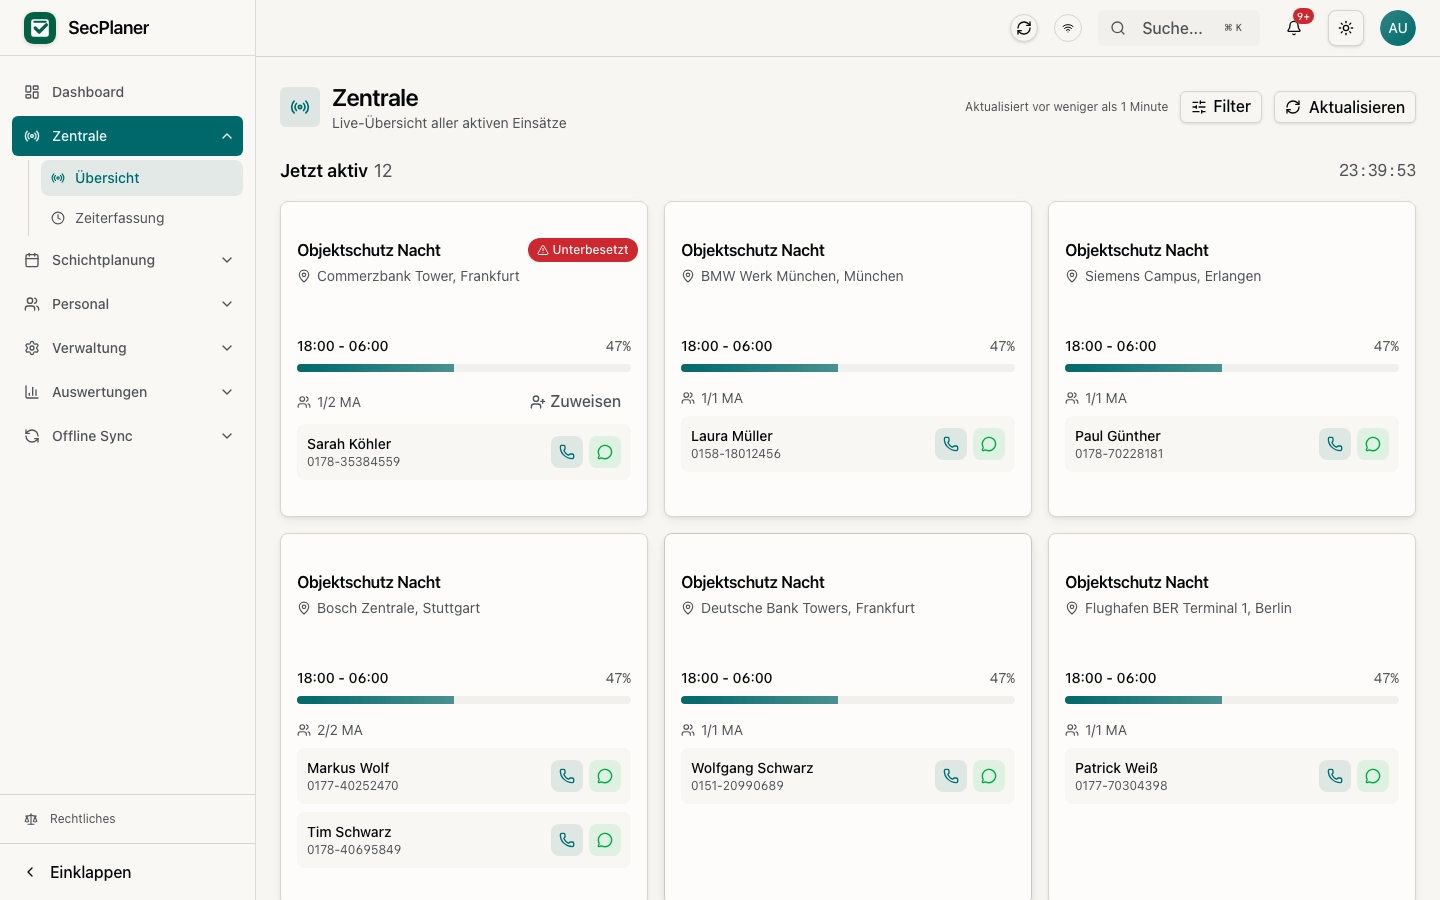The width and height of the screenshot is (1440, 900).
Task: Open the notifications bell
Action: pos(1293,28)
